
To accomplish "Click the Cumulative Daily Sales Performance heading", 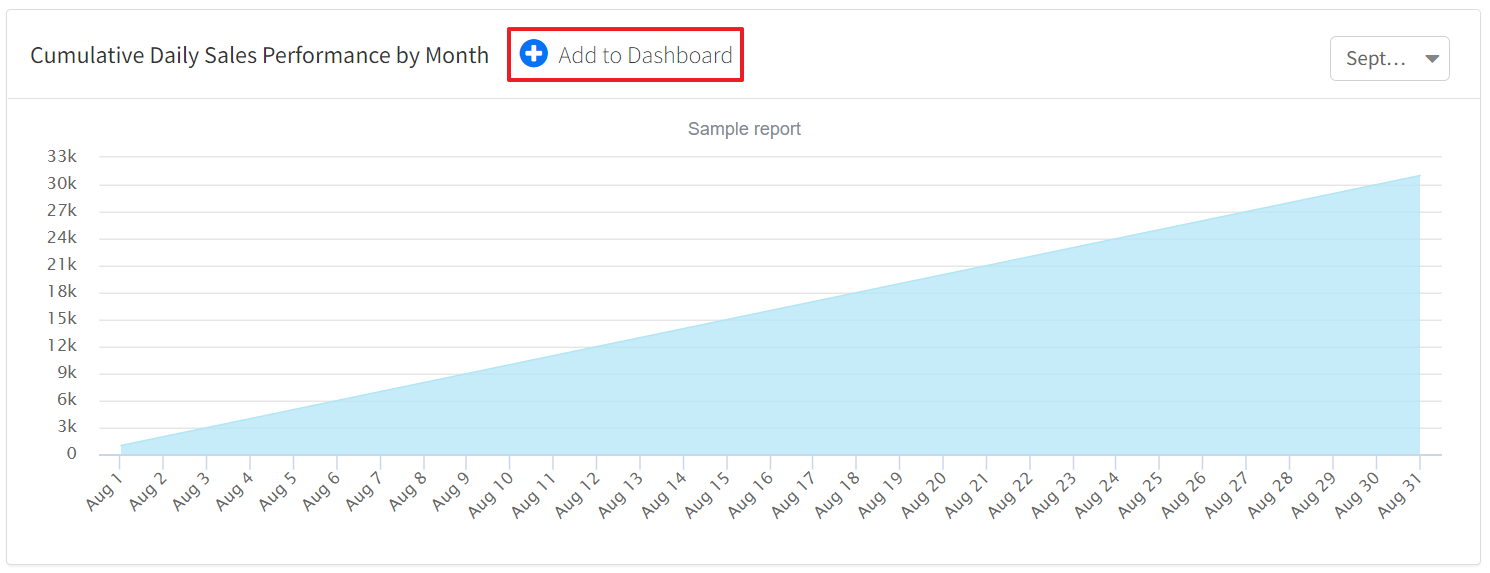I will point(259,55).
